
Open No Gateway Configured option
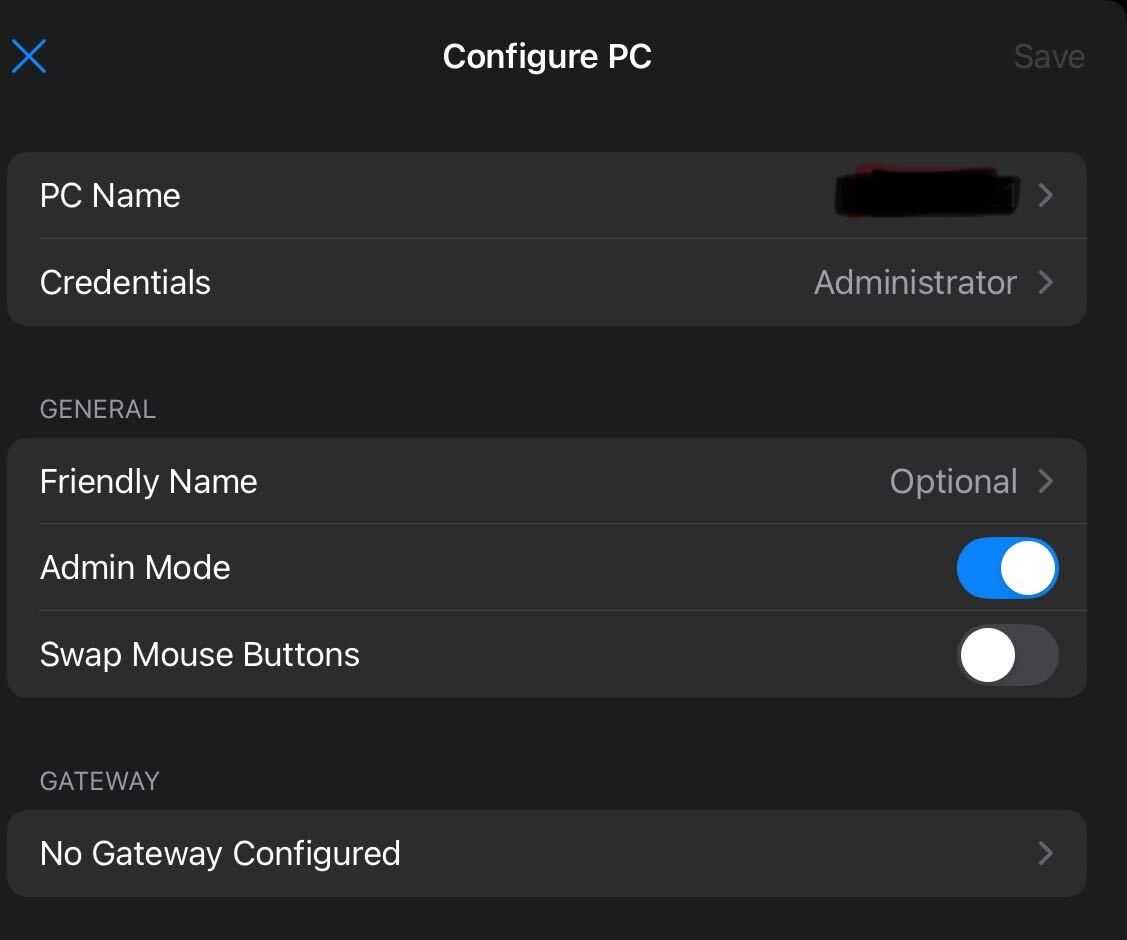tap(220, 853)
